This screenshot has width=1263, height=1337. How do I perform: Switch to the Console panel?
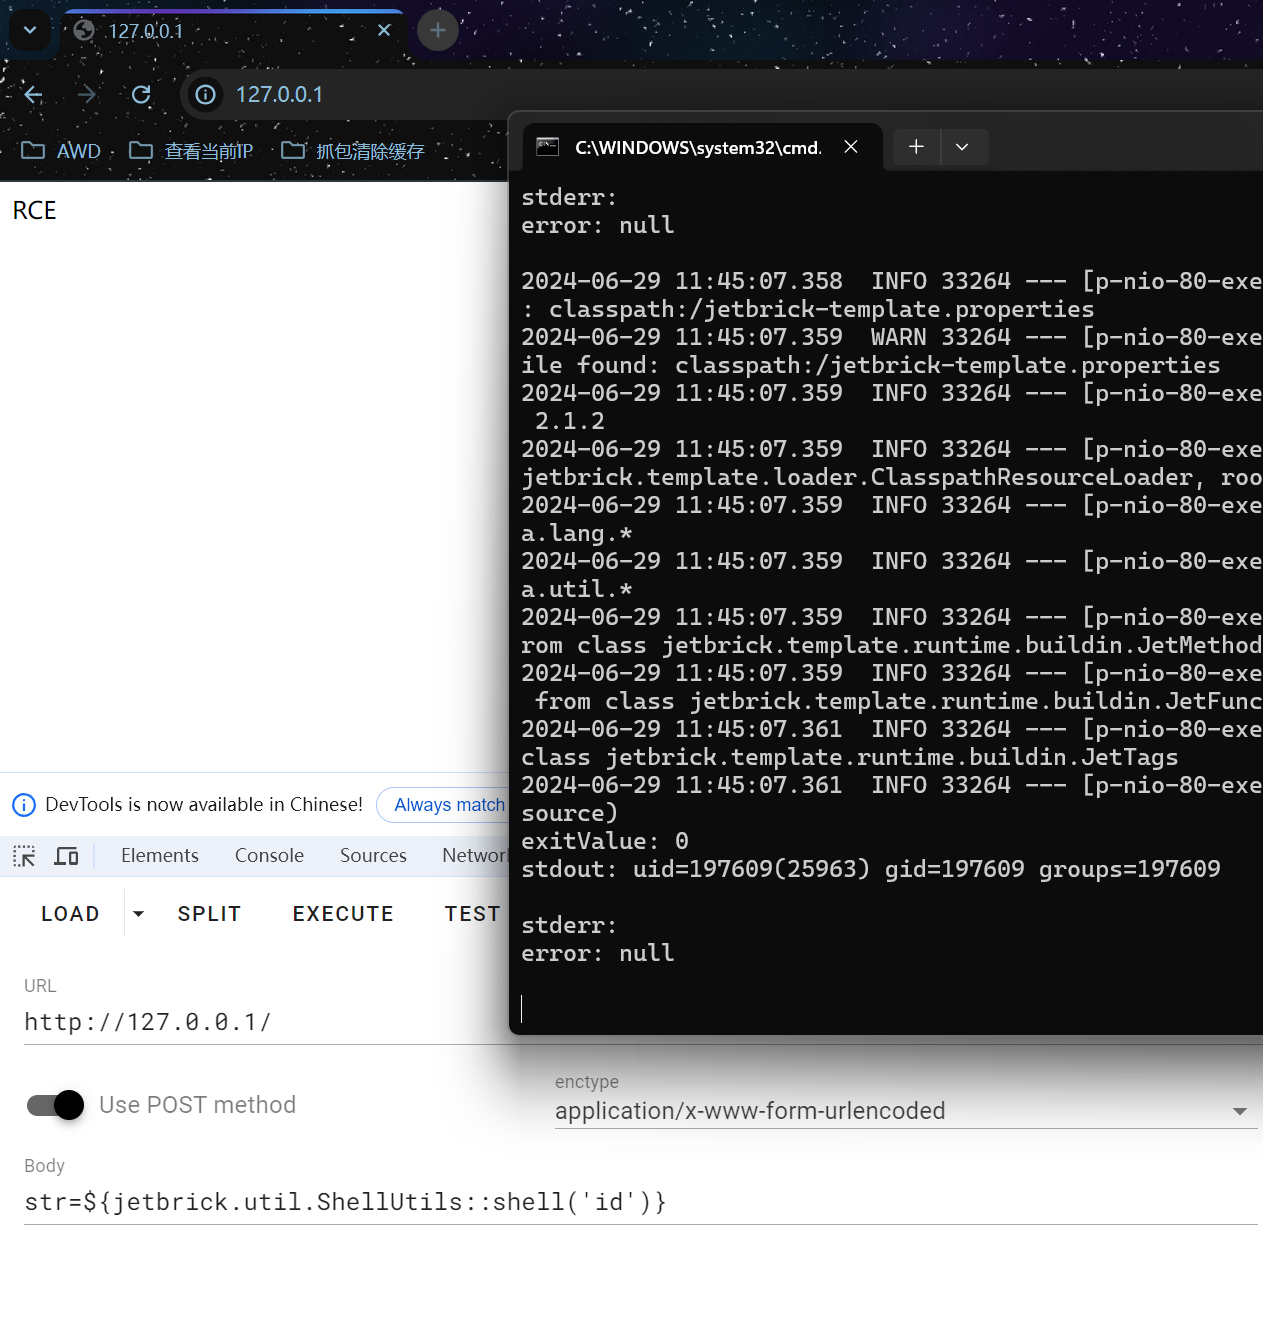pos(269,856)
